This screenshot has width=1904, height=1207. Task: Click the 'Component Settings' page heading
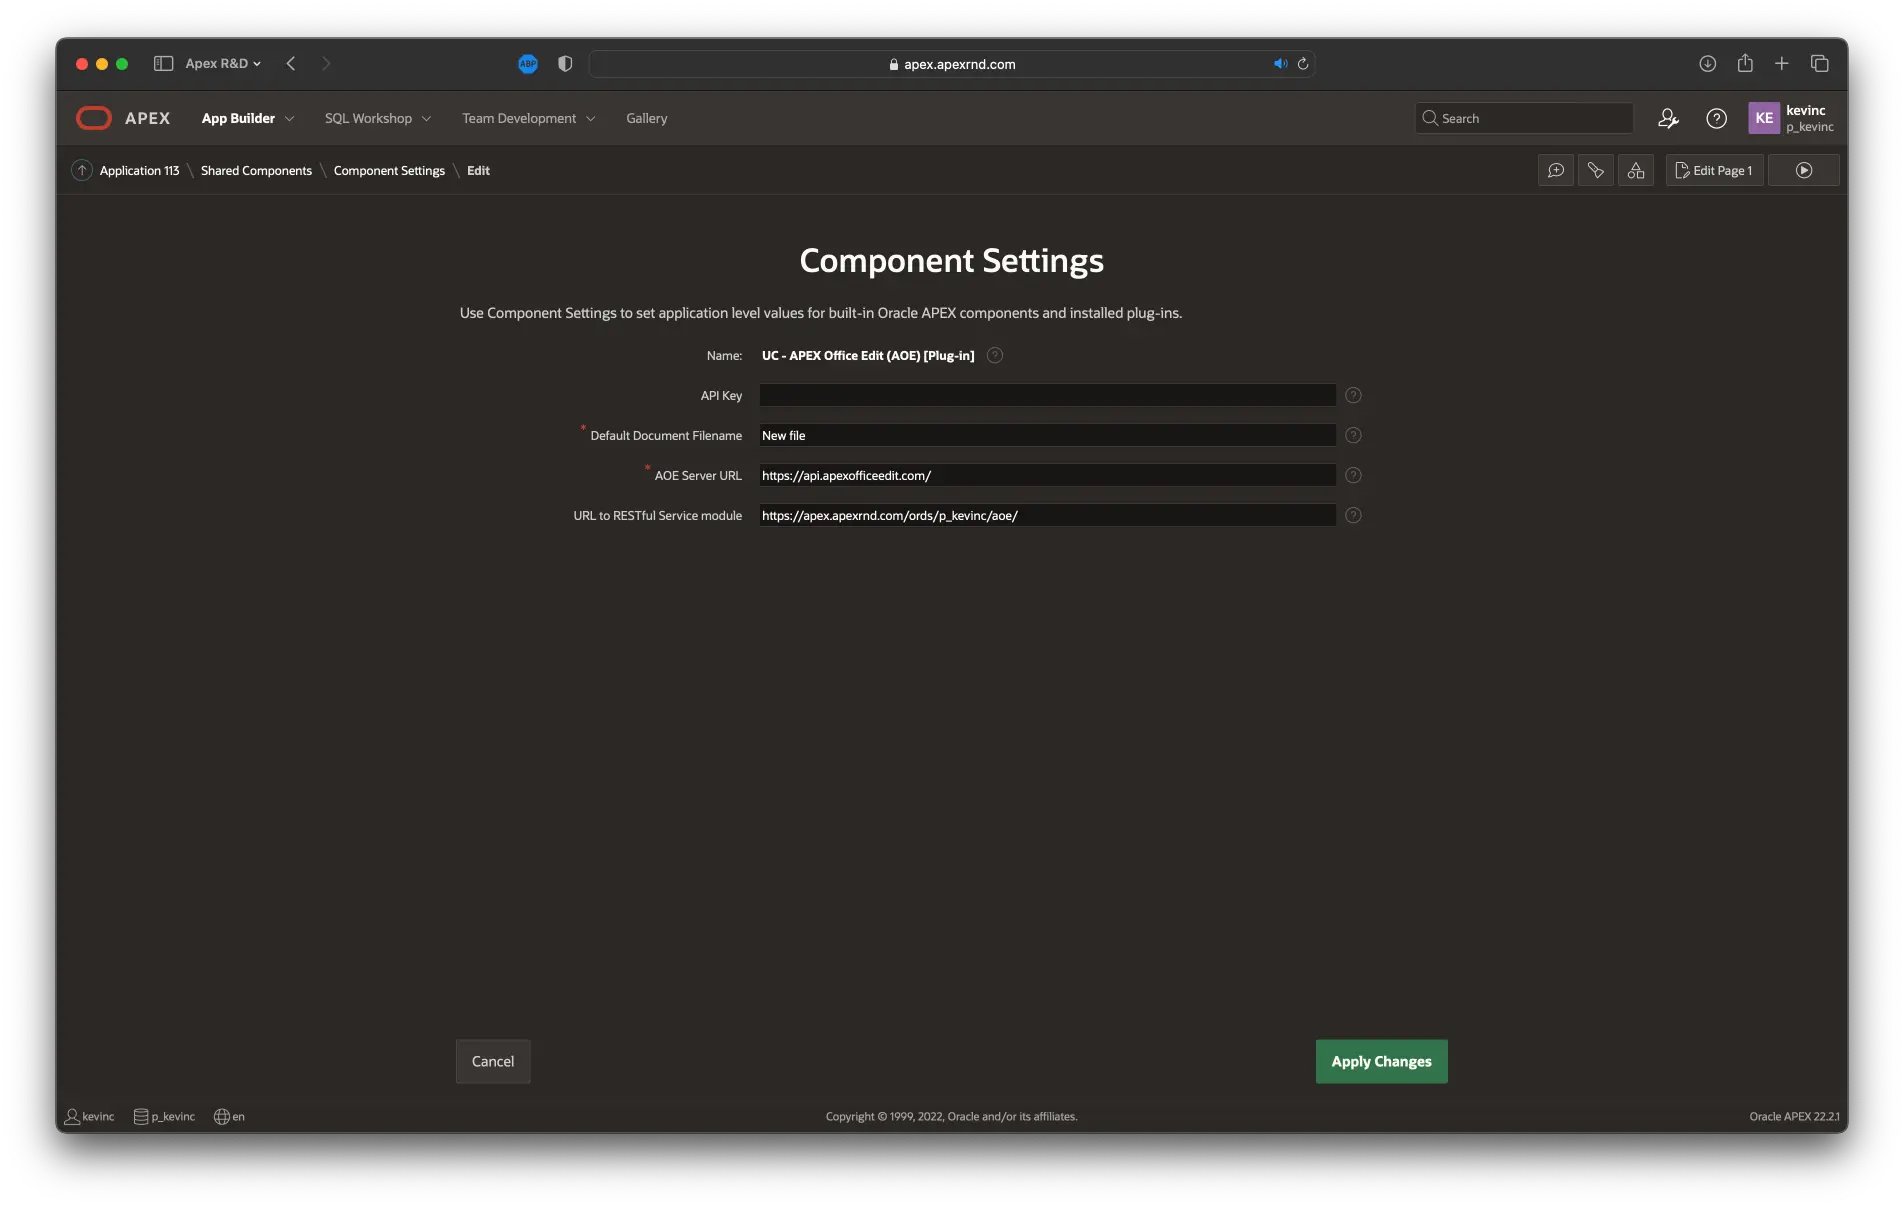(x=951, y=261)
